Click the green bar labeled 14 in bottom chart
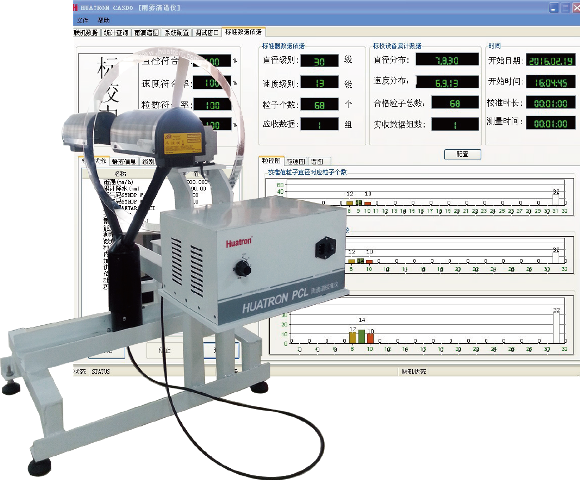Image resolution: width=580 pixels, height=480 pixels. 361,336
